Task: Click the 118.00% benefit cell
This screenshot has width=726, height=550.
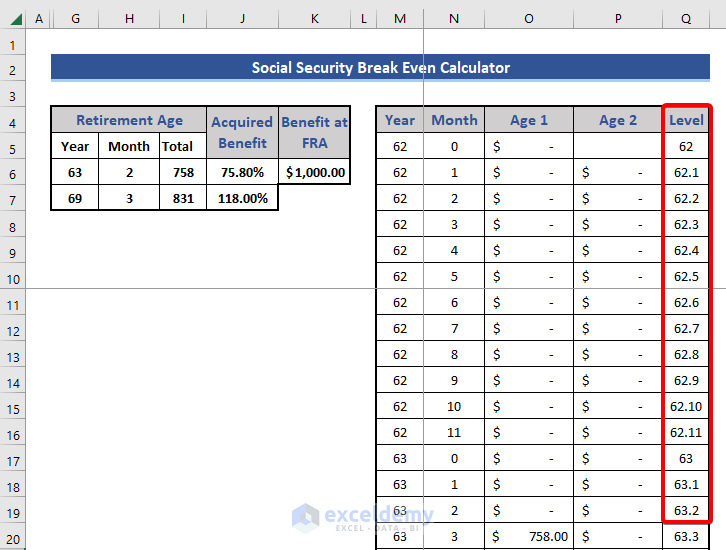Action: point(242,198)
